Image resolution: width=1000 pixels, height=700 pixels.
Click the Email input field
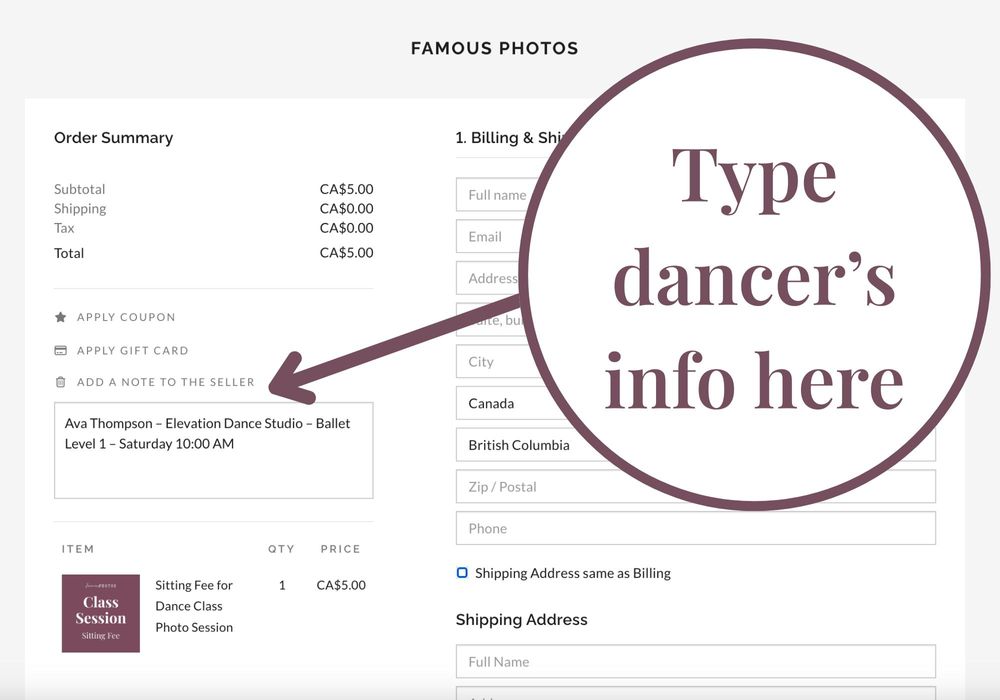click(488, 237)
